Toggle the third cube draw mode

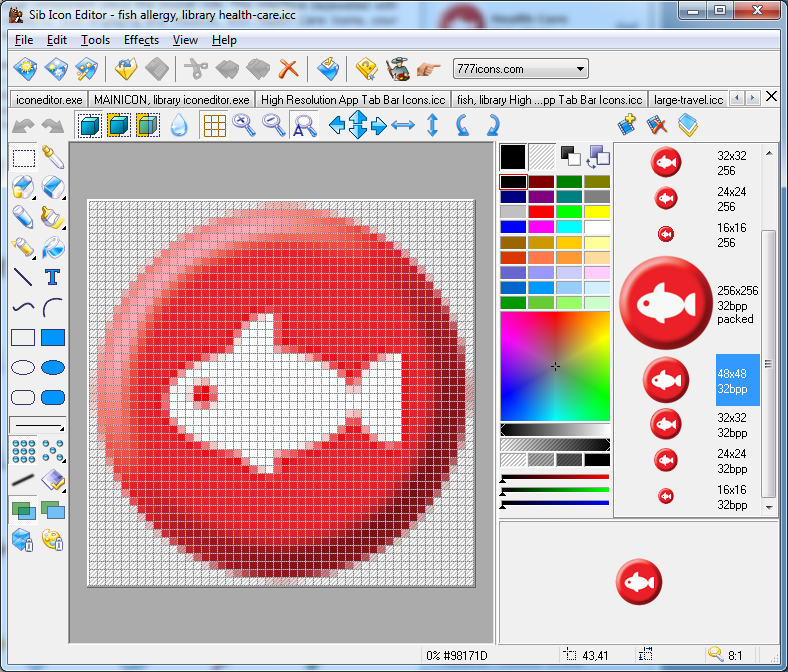[x=148, y=125]
